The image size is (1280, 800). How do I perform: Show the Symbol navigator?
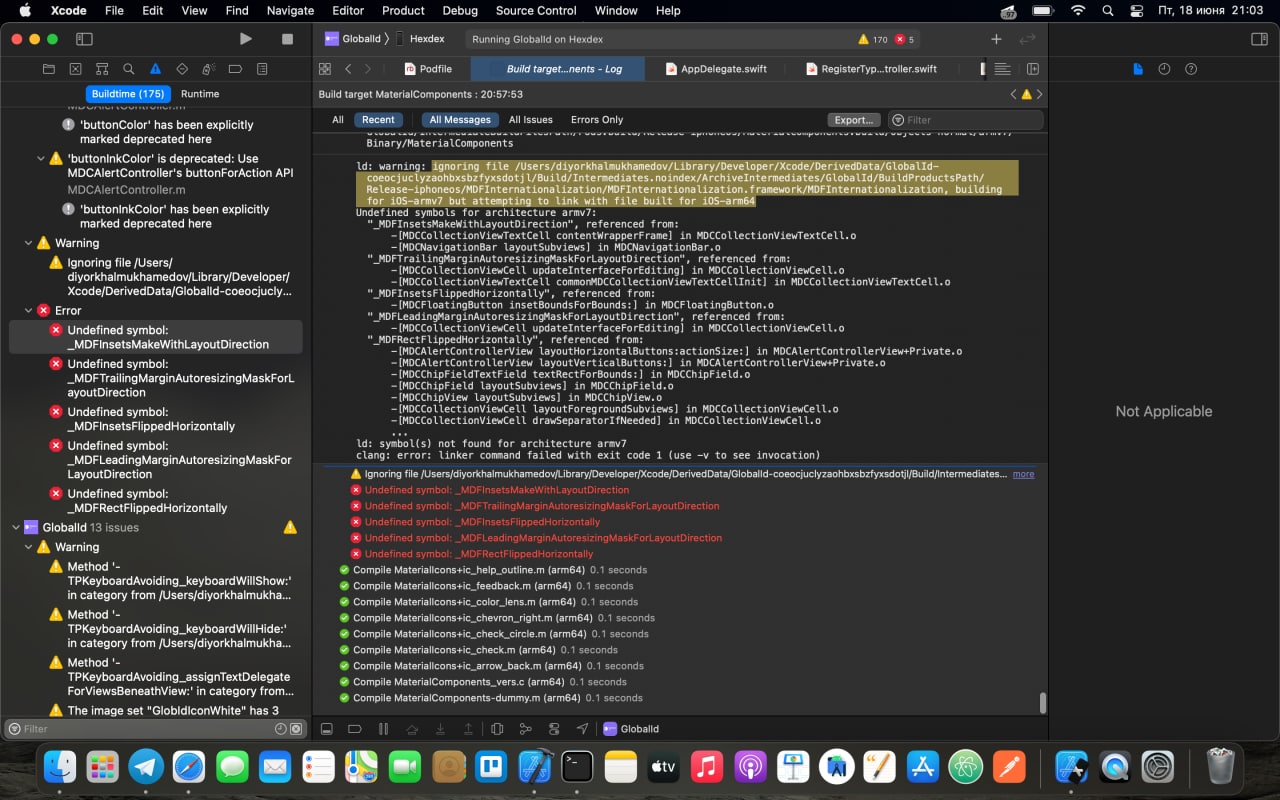(x=102, y=69)
